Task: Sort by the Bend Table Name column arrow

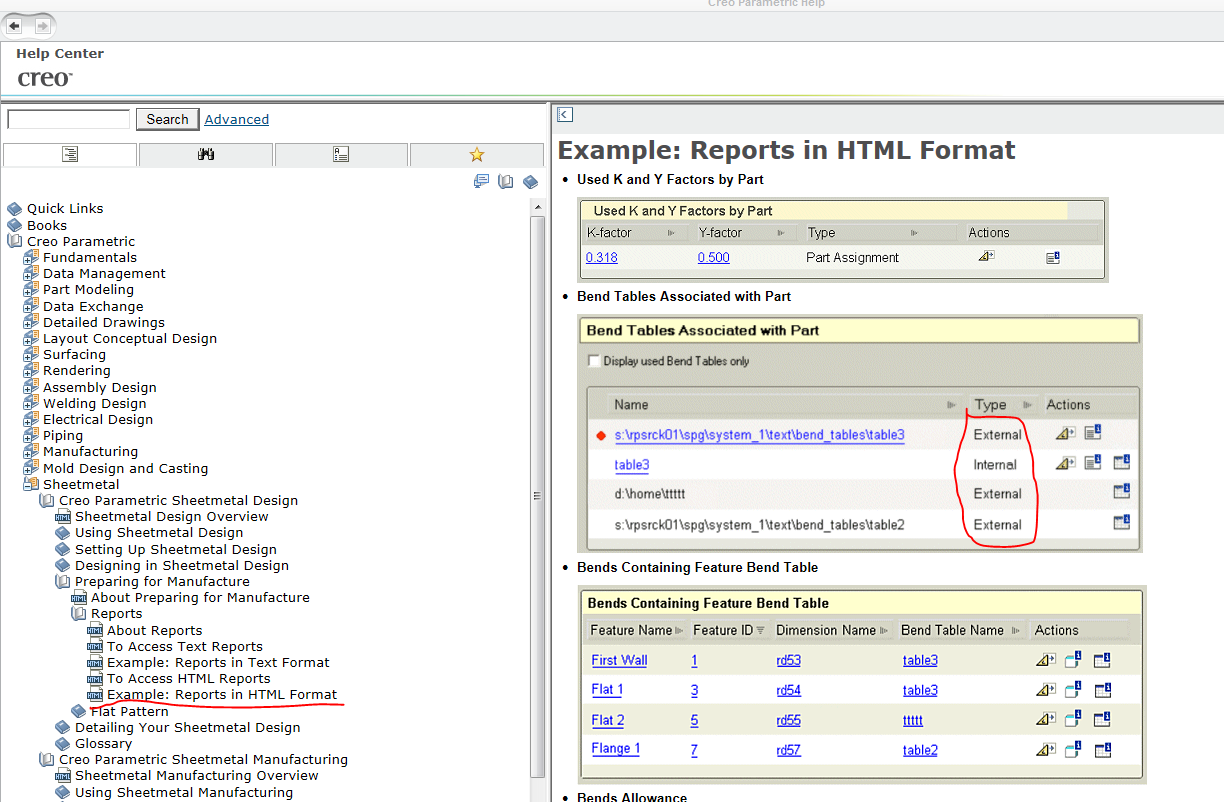Action: coord(1015,630)
